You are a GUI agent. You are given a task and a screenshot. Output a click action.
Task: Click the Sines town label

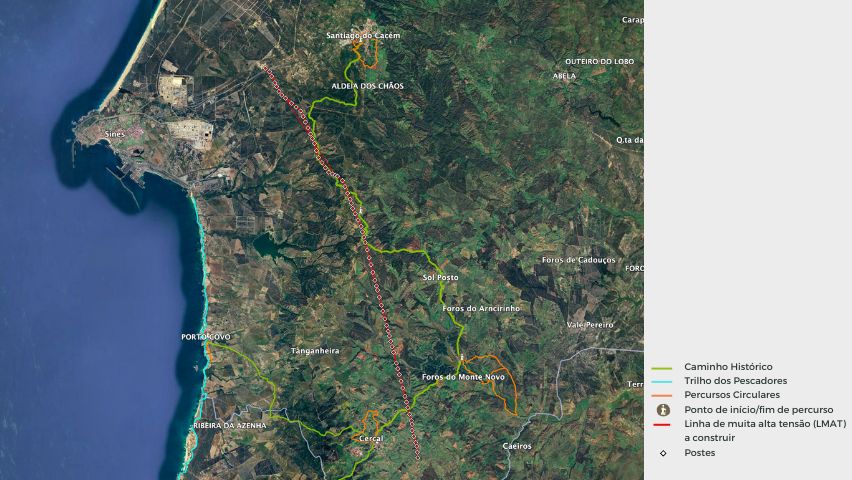(x=115, y=134)
